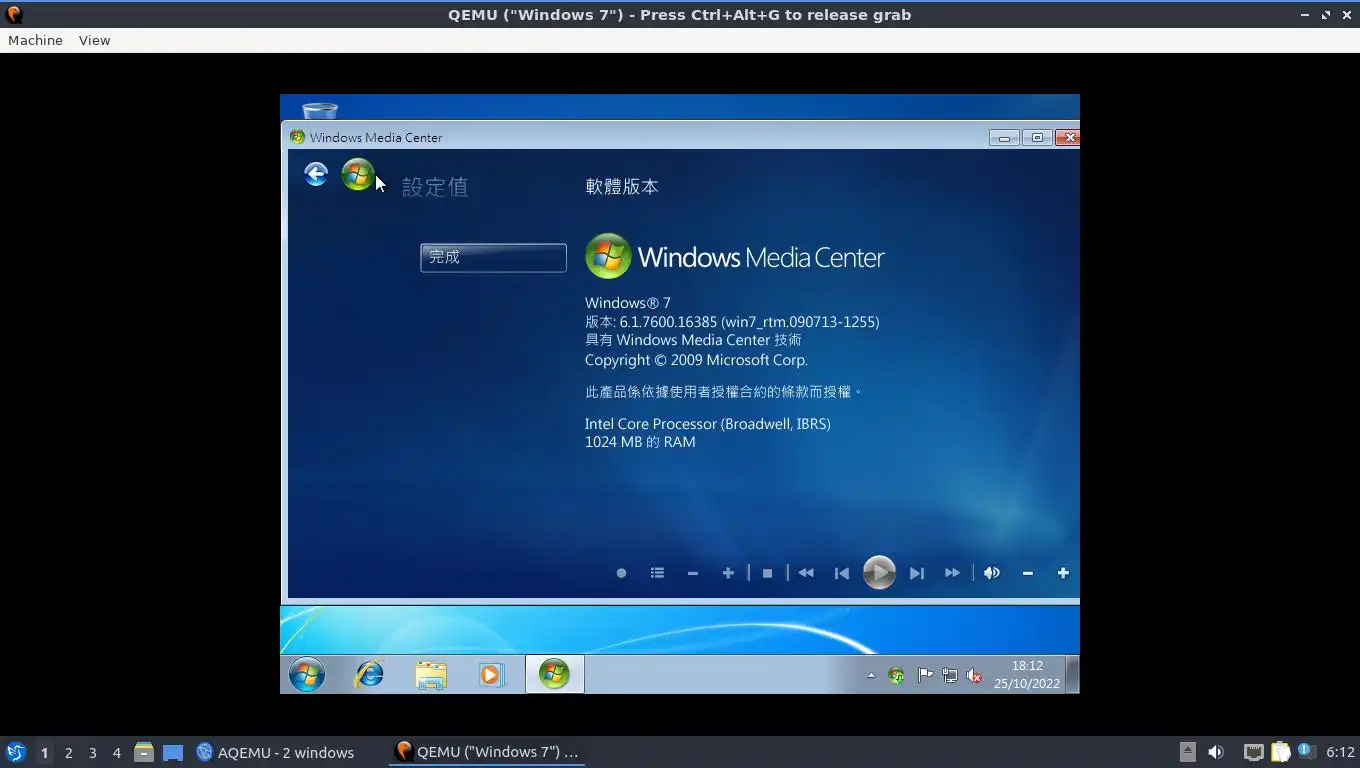Open clipboard manager icon in host panel
Screen dimensions: 1360x768
1281,752
